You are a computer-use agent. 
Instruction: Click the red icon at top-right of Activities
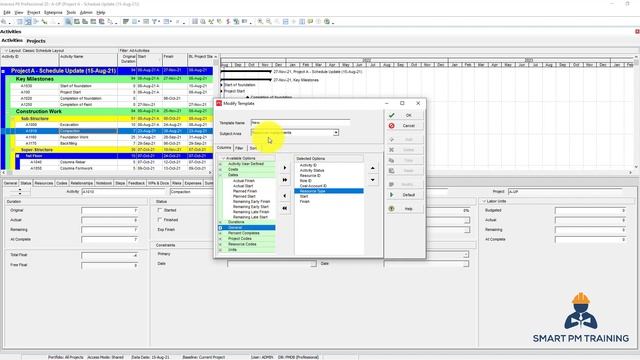point(637,31)
